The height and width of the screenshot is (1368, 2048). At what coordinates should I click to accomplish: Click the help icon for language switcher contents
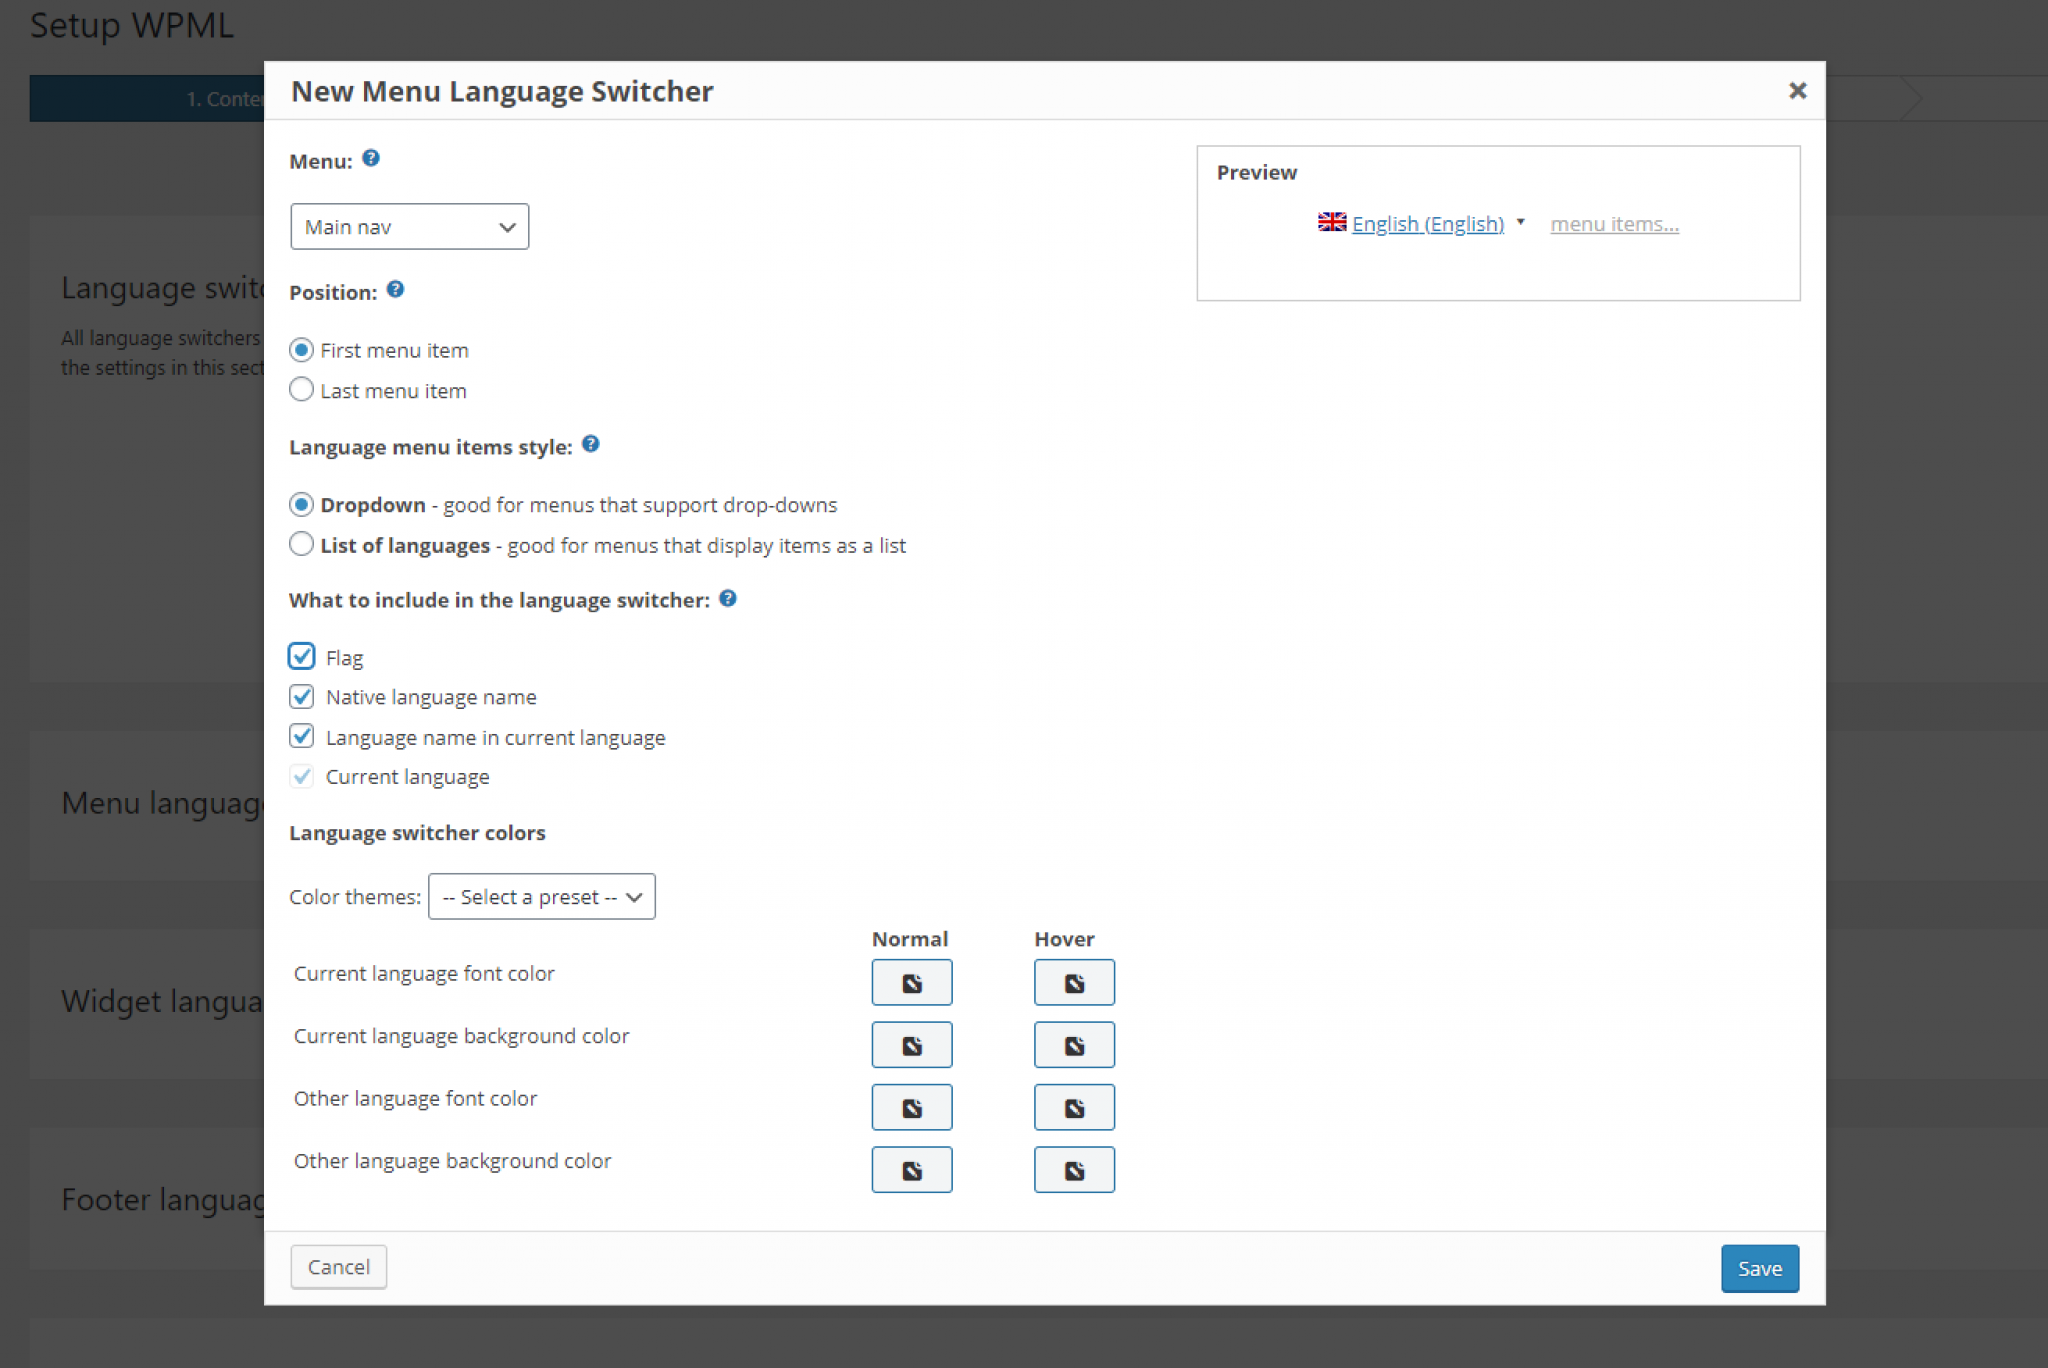728,598
